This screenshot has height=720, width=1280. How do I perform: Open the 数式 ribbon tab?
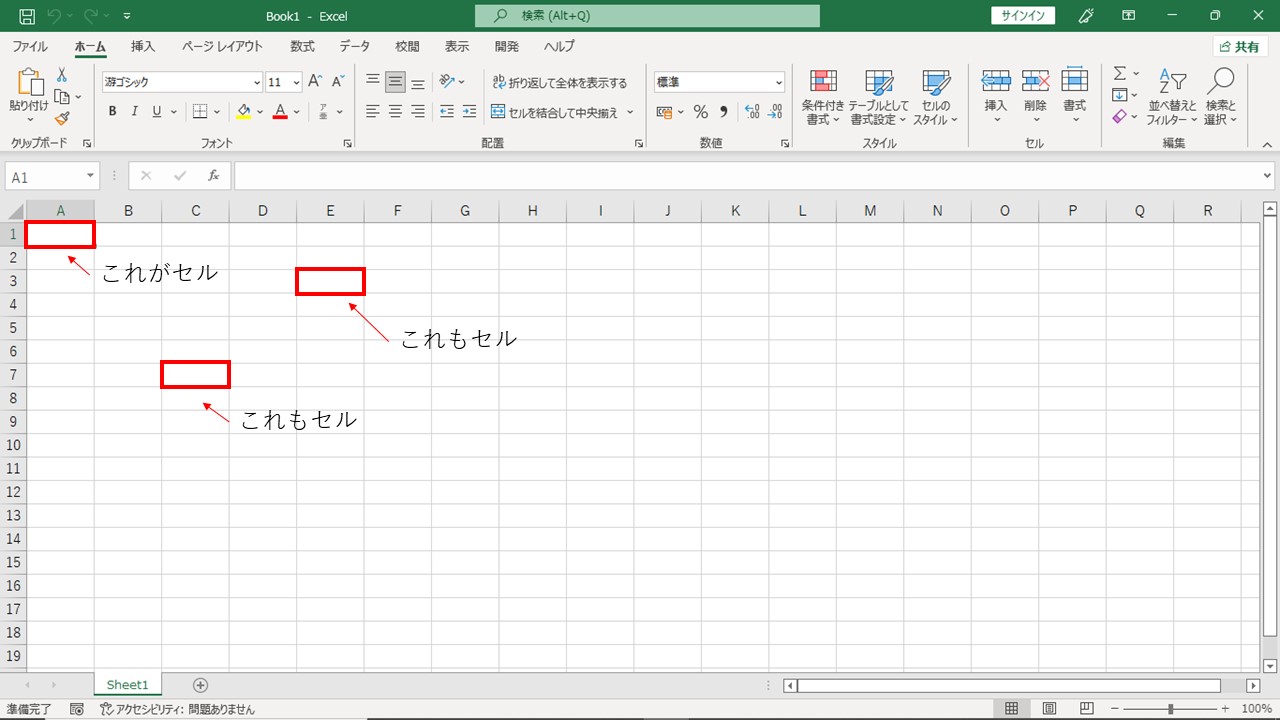(302, 47)
